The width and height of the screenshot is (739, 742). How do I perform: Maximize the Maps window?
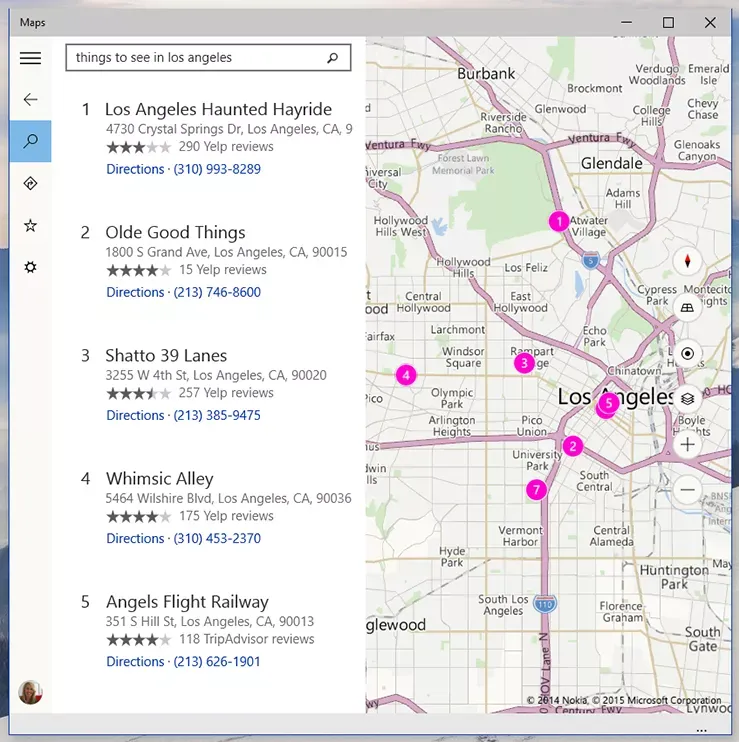pyautogui.click(x=668, y=22)
